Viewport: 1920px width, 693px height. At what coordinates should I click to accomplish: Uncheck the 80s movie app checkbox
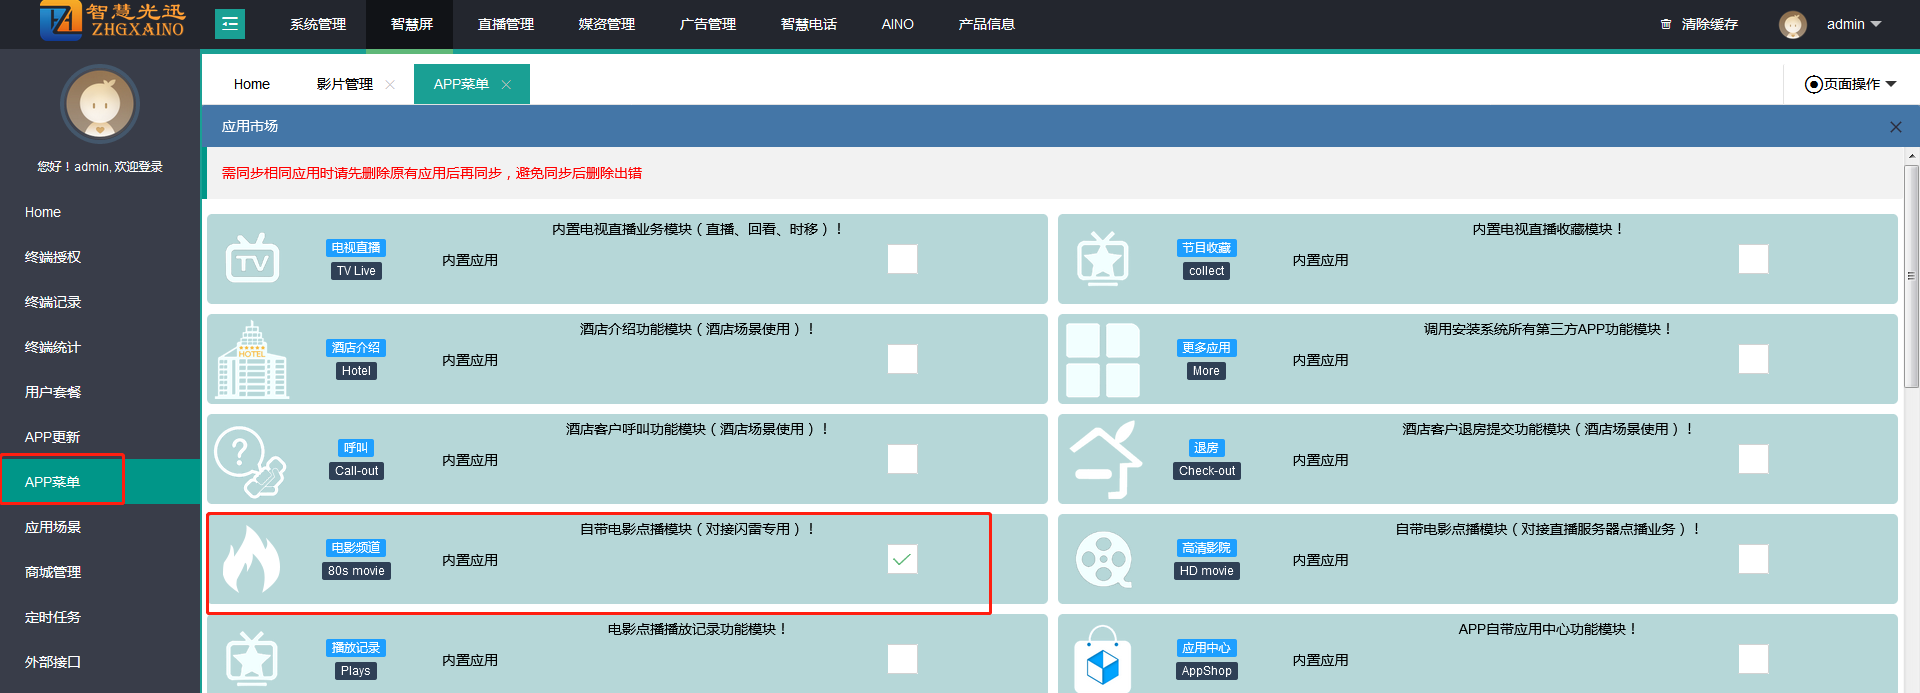(902, 559)
